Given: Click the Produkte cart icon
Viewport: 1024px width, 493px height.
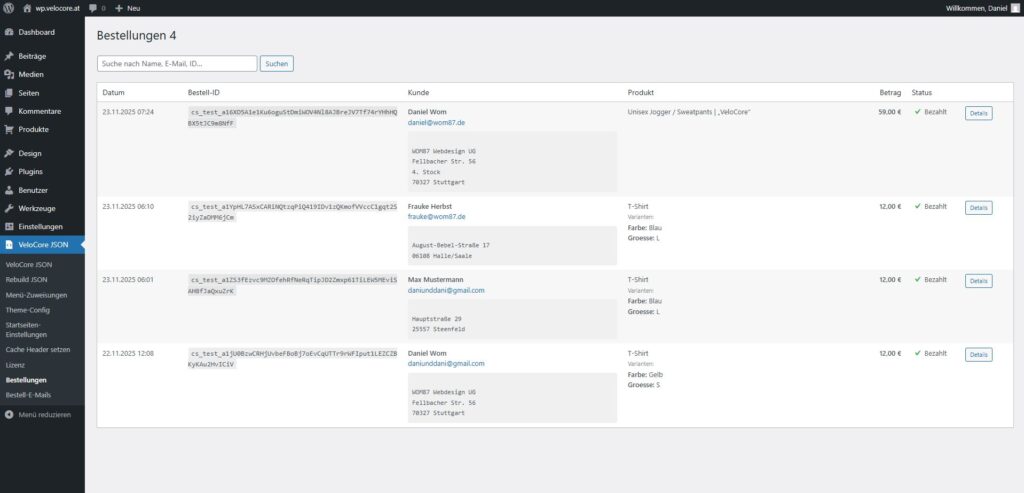Looking at the screenshot, I should click(9, 129).
